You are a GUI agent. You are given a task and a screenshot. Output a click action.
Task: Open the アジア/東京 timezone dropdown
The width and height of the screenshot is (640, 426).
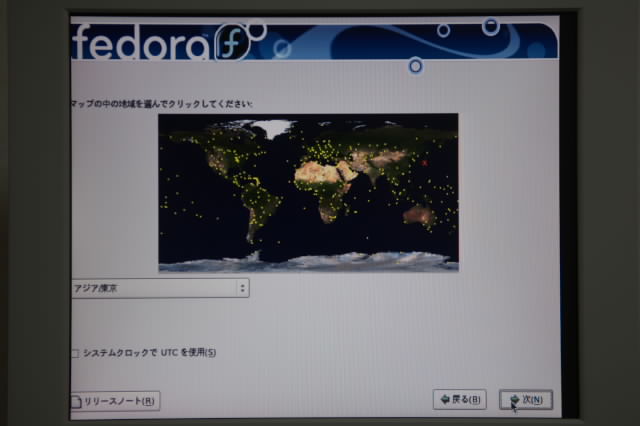pos(160,288)
